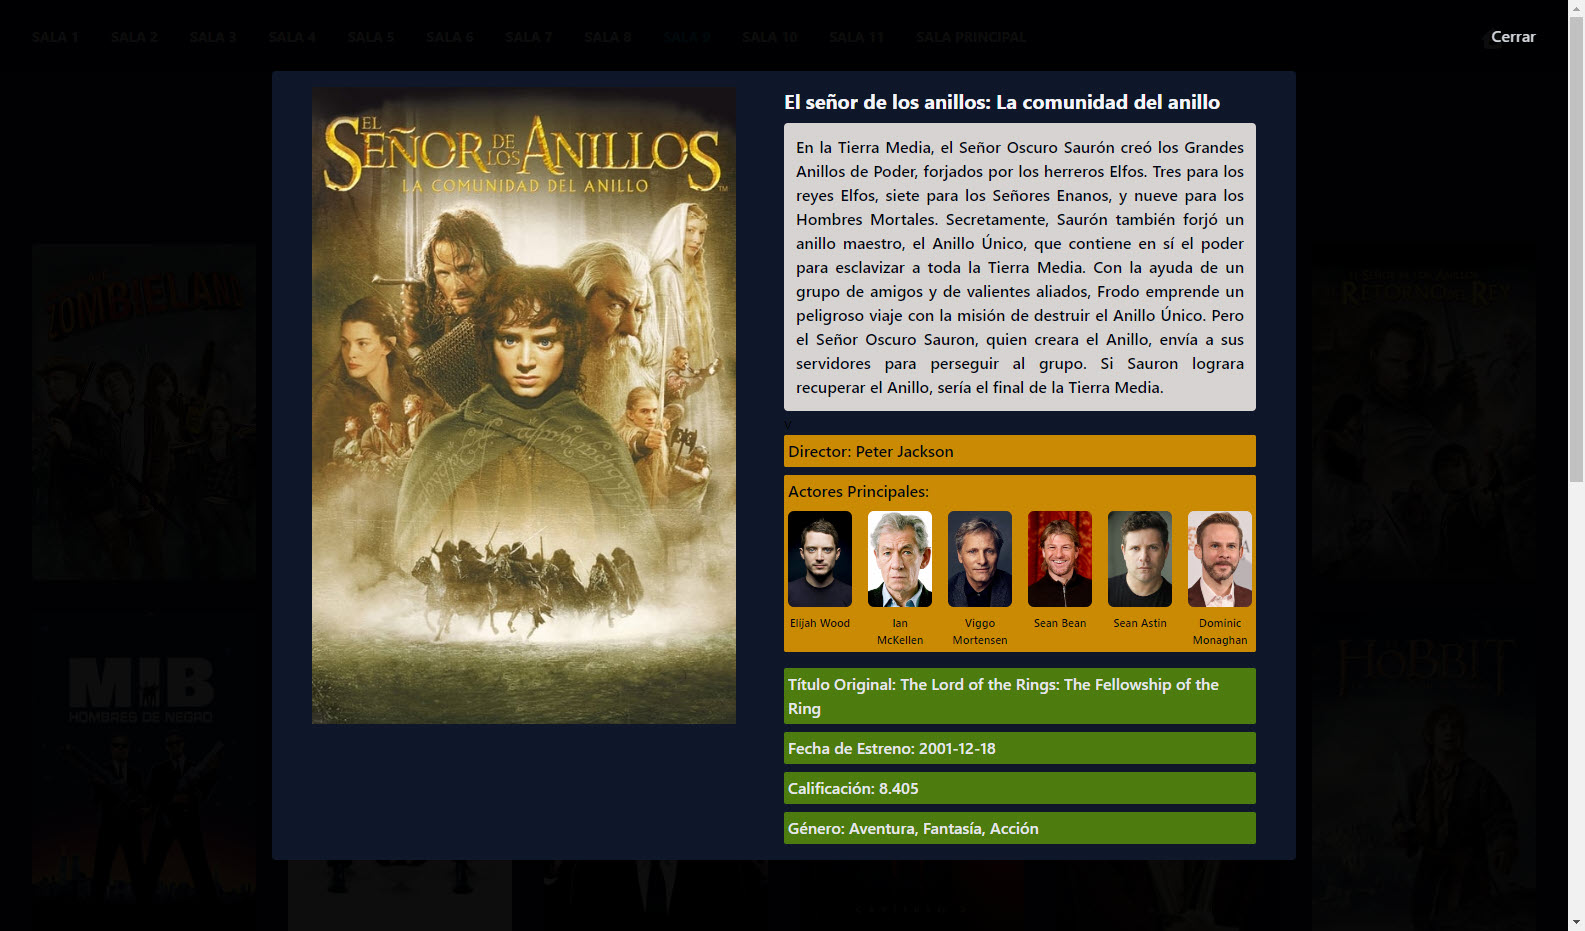Close the movie details with Cerrar
The image size is (1585, 931).
[1512, 37]
